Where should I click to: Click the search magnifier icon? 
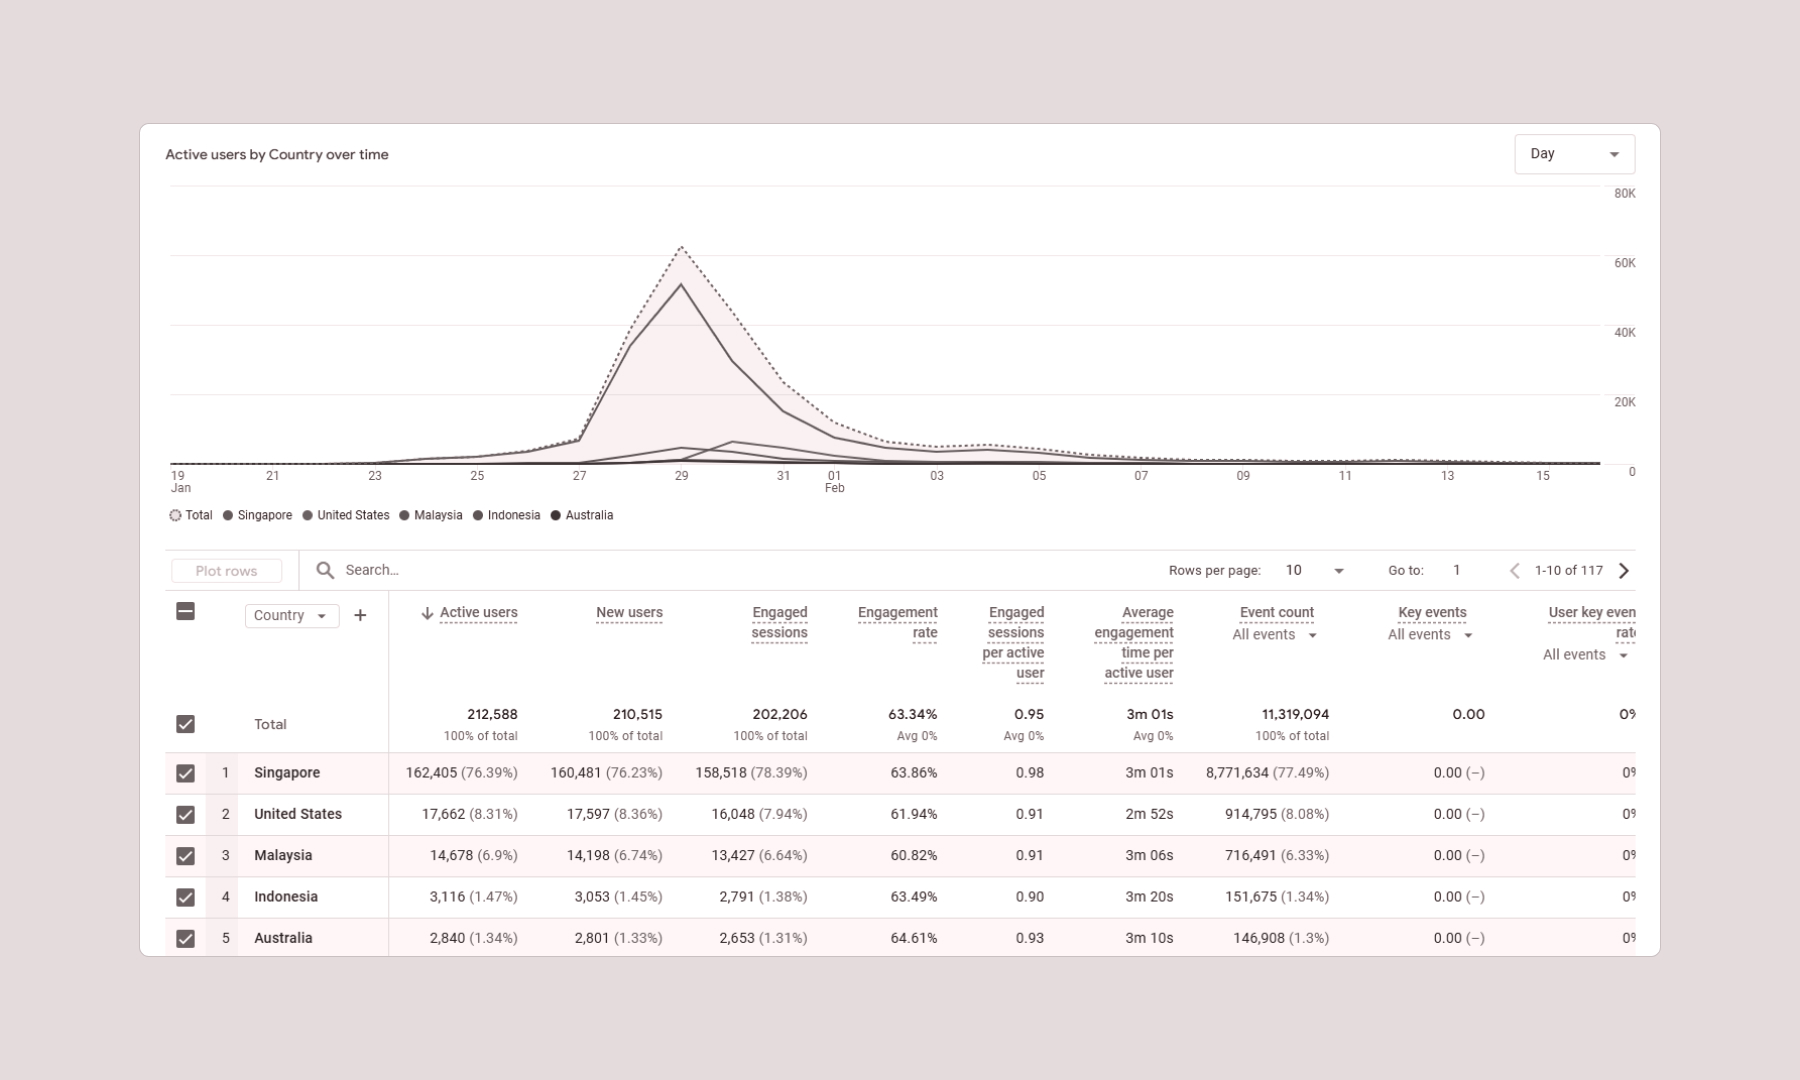point(325,570)
